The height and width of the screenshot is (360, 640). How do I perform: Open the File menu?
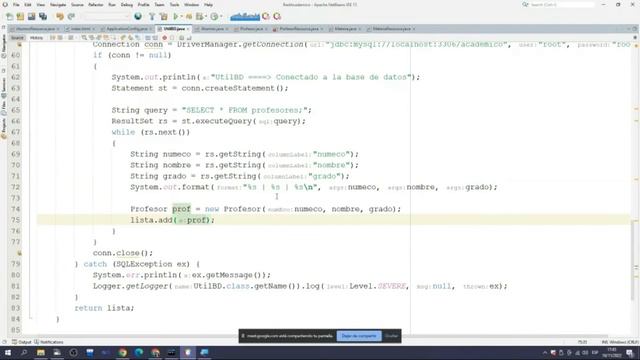coord(16,4)
